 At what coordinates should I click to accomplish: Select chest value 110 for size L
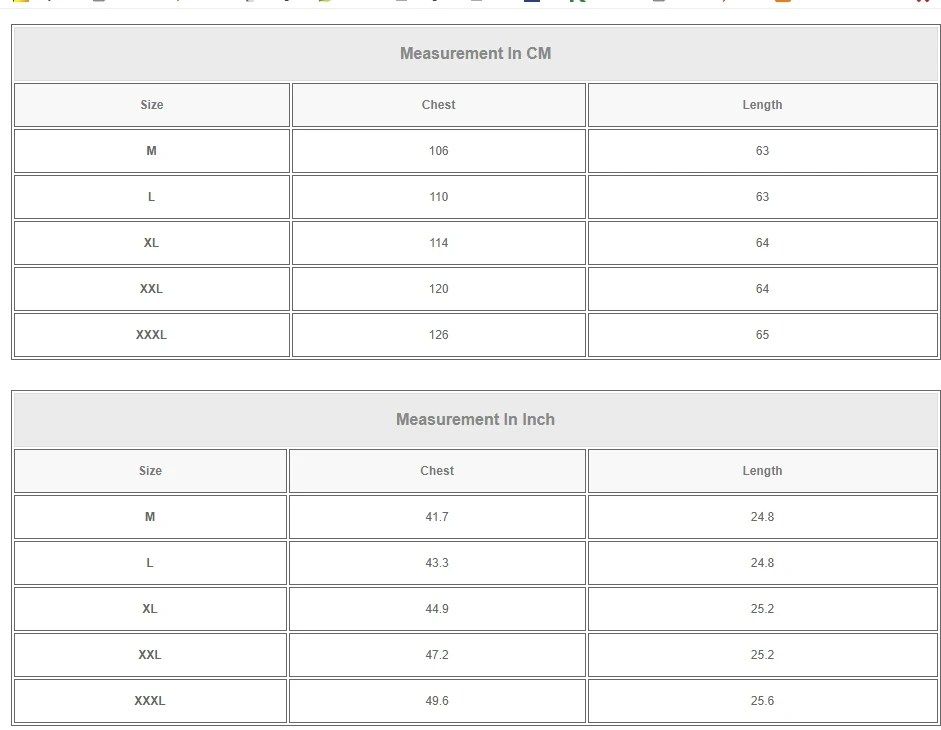click(x=438, y=197)
